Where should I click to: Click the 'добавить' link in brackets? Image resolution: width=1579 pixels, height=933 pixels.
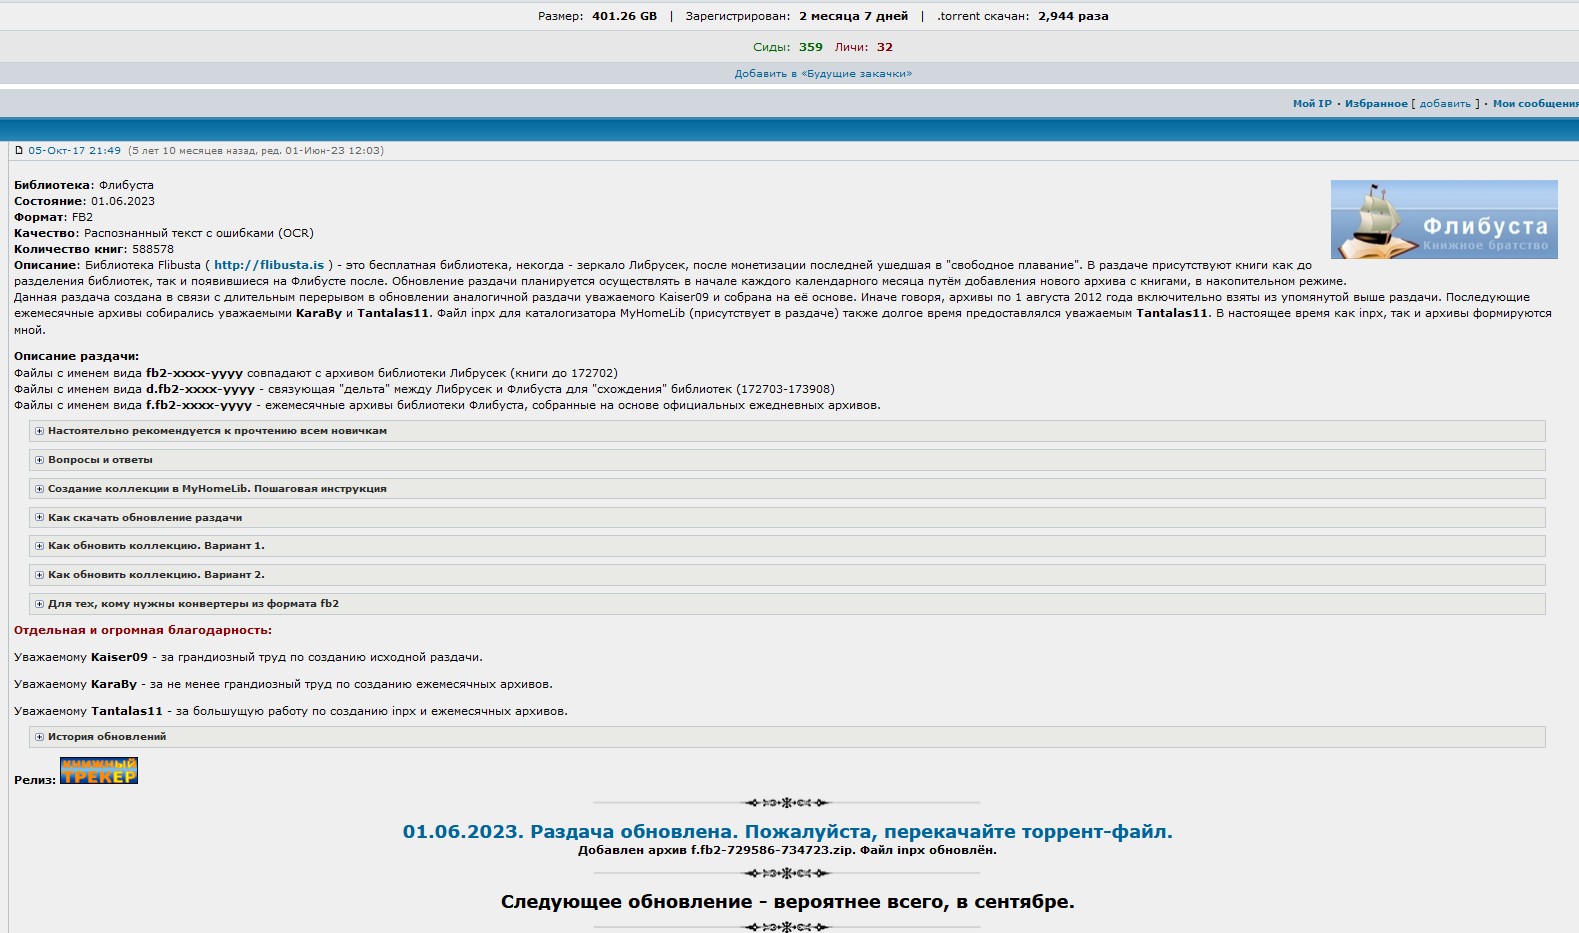1445,104
